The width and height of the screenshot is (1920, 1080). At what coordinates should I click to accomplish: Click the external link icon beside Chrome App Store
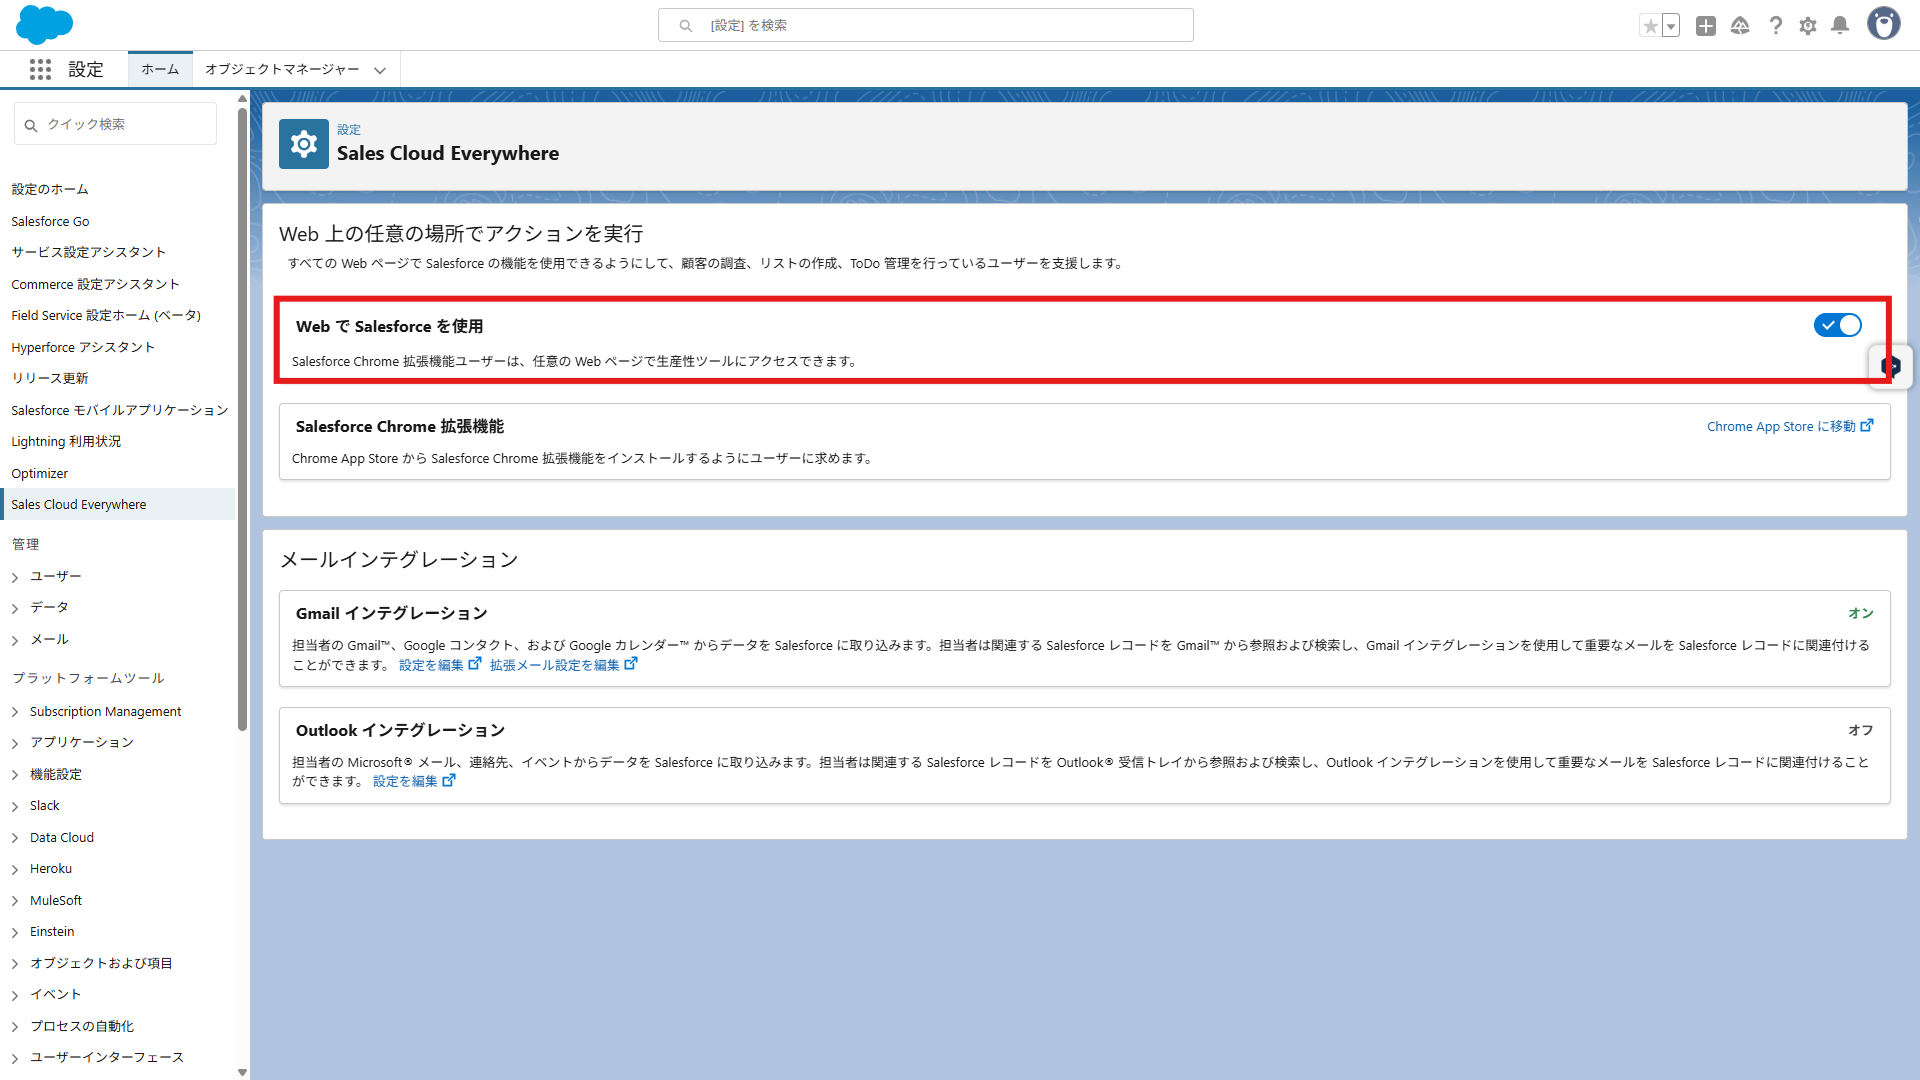click(x=1867, y=425)
